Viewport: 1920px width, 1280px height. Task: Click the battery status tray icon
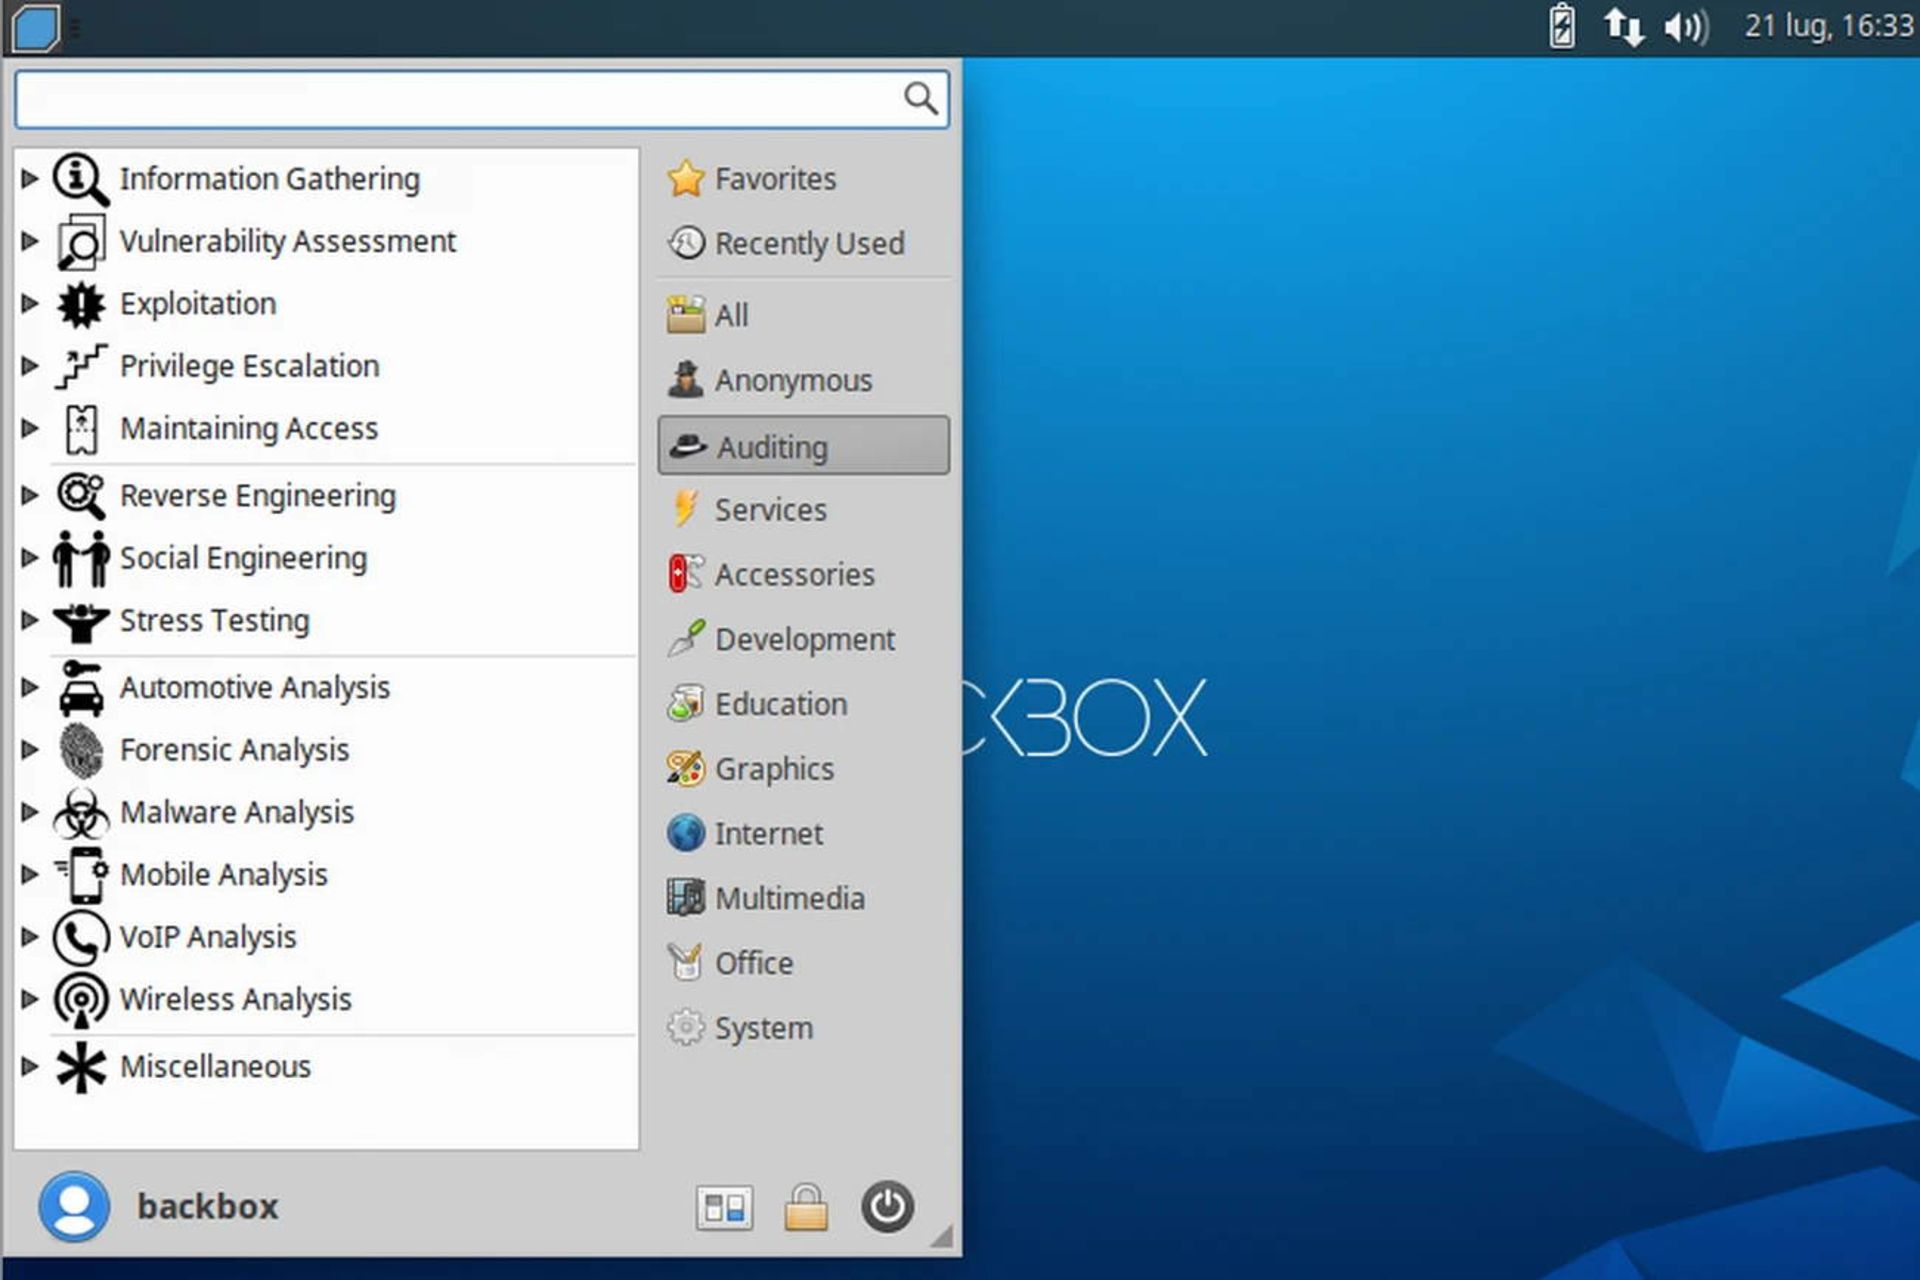1562,26
